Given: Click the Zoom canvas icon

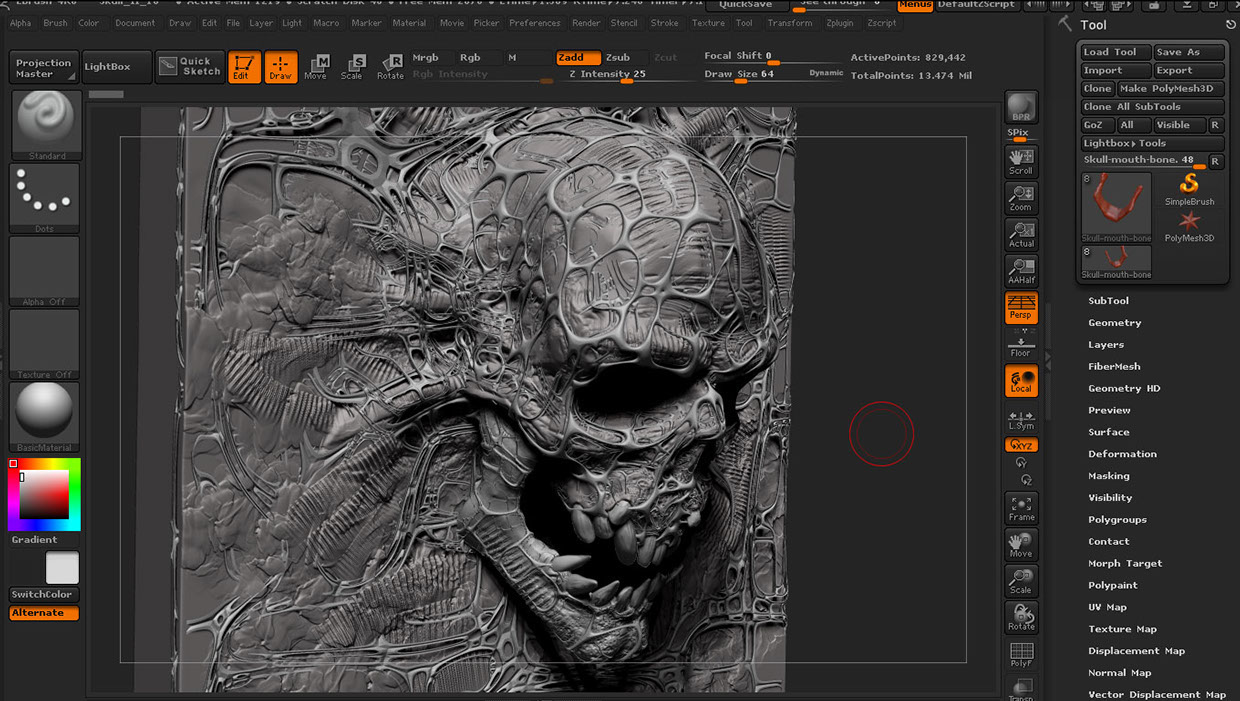Looking at the screenshot, I should pyautogui.click(x=1021, y=198).
